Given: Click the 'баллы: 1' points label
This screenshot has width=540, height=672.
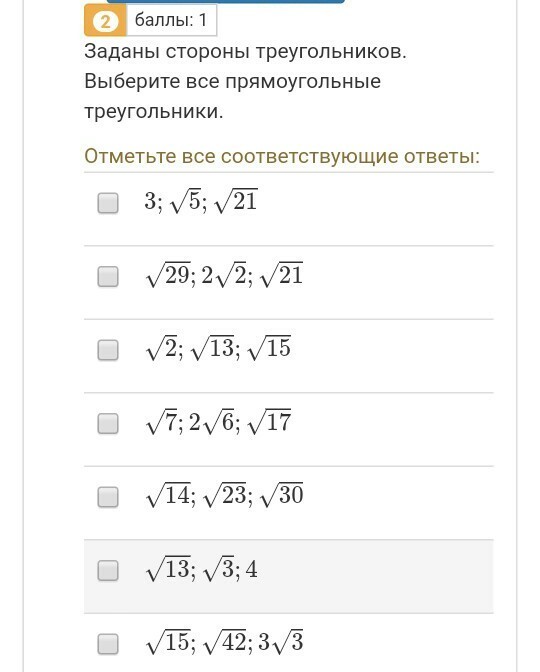Looking at the screenshot, I should pyautogui.click(x=171, y=20).
